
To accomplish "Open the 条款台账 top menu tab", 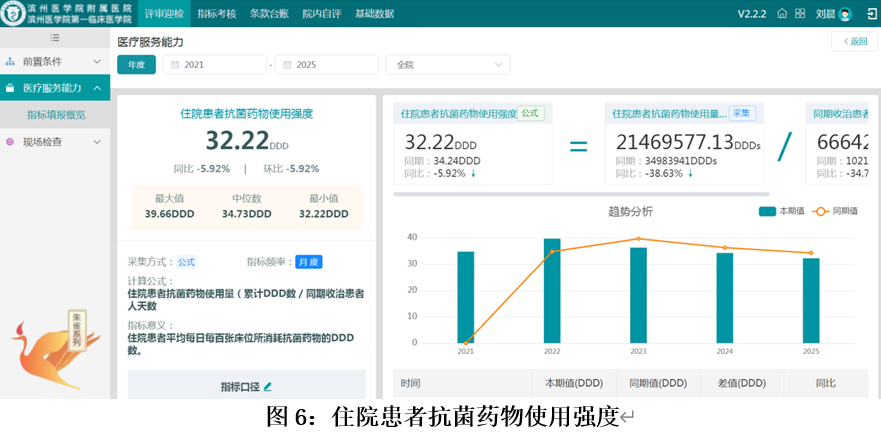I will point(269,13).
